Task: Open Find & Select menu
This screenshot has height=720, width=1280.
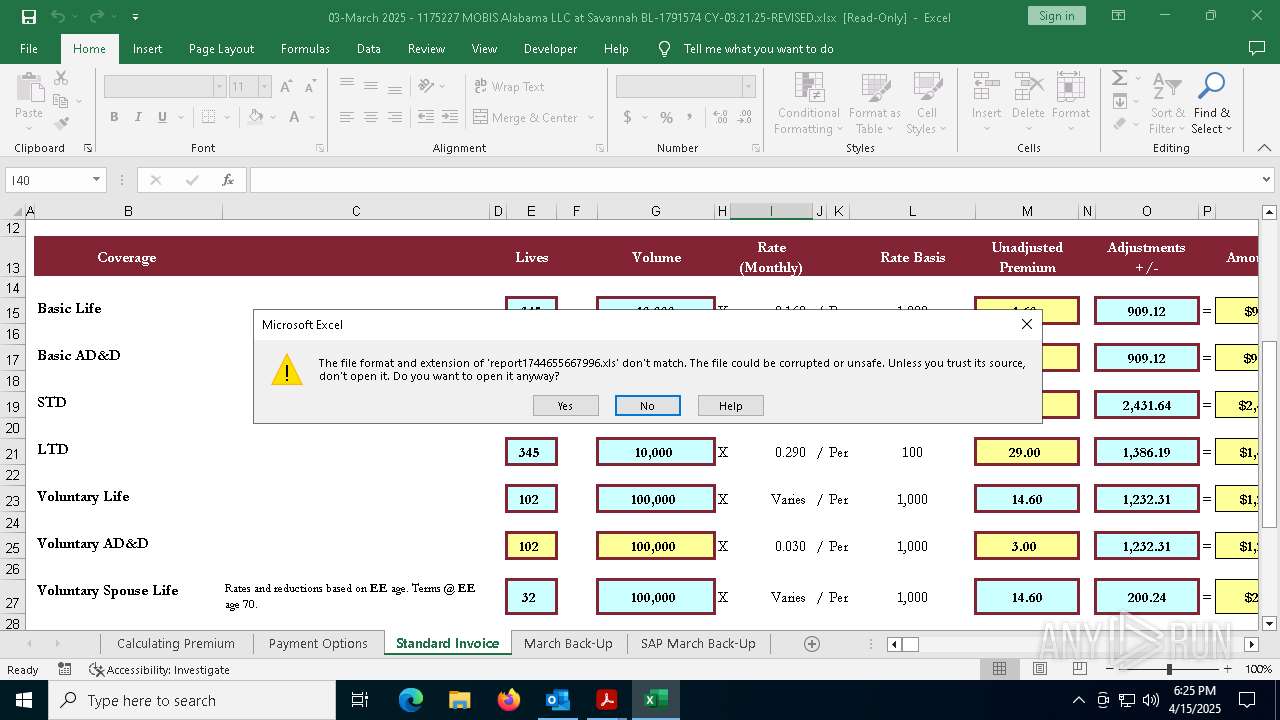Action: point(1211,104)
